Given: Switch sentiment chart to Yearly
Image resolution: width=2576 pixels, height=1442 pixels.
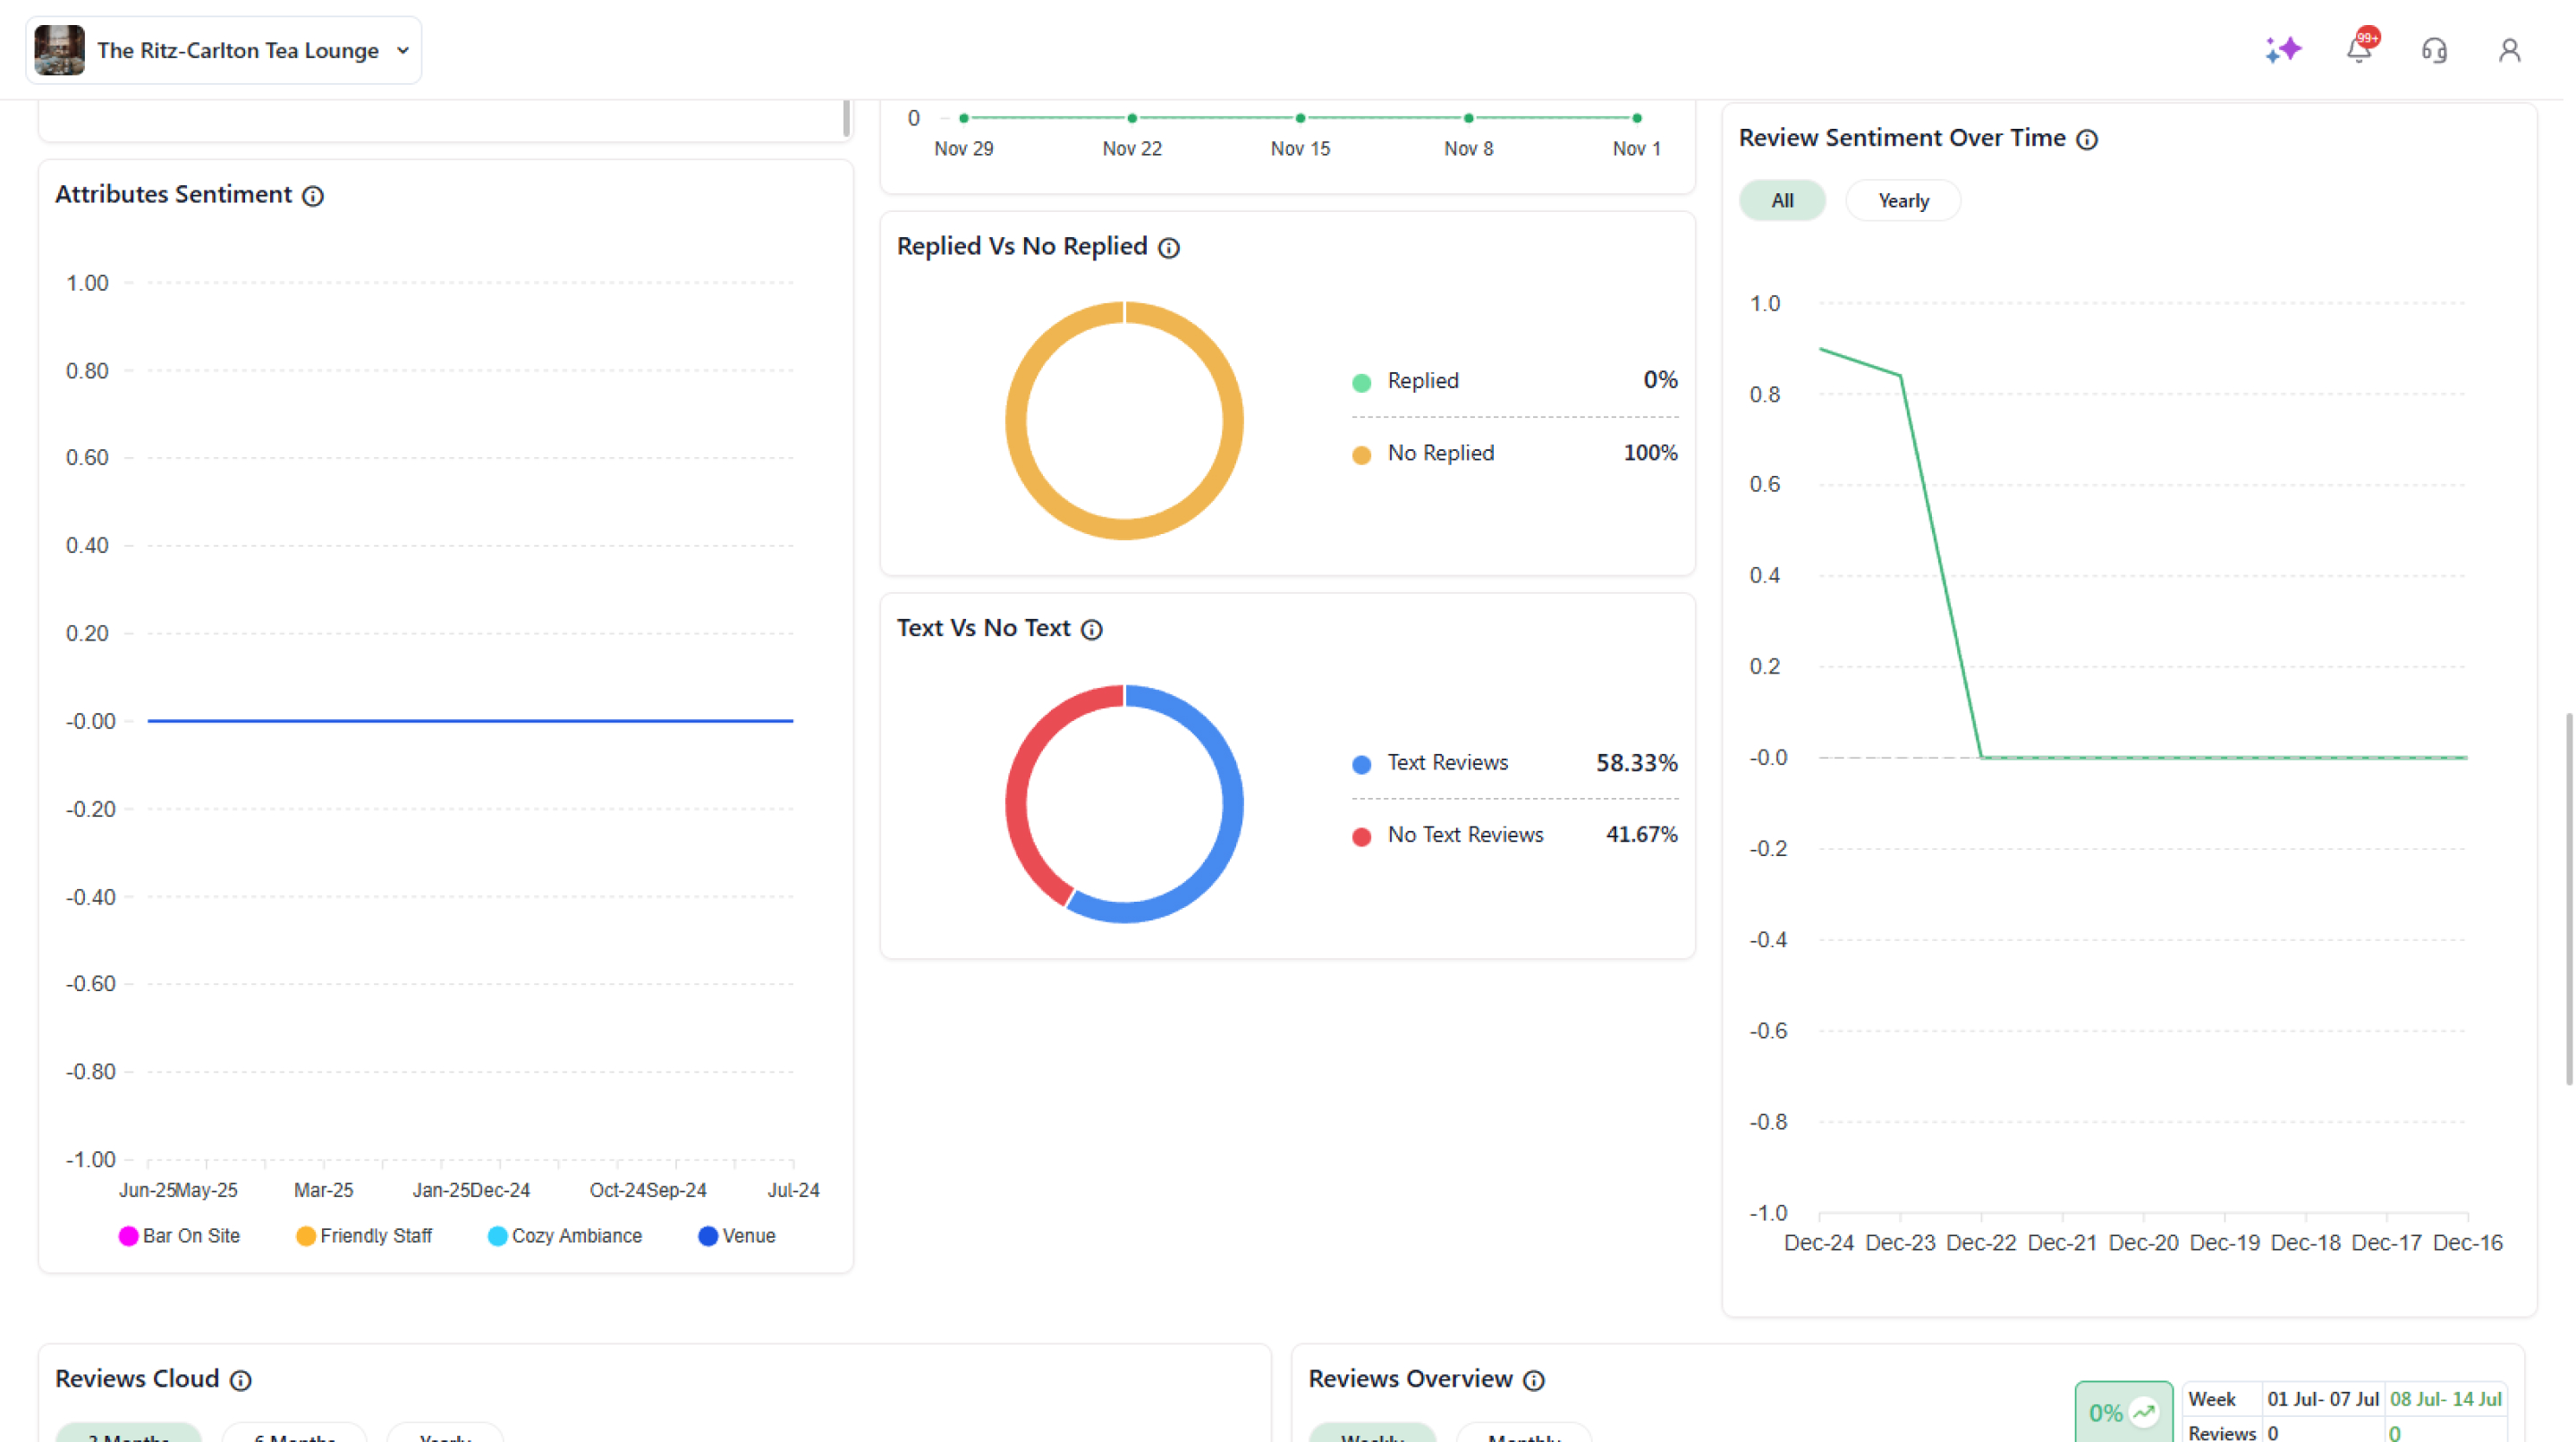Looking at the screenshot, I should [1903, 201].
